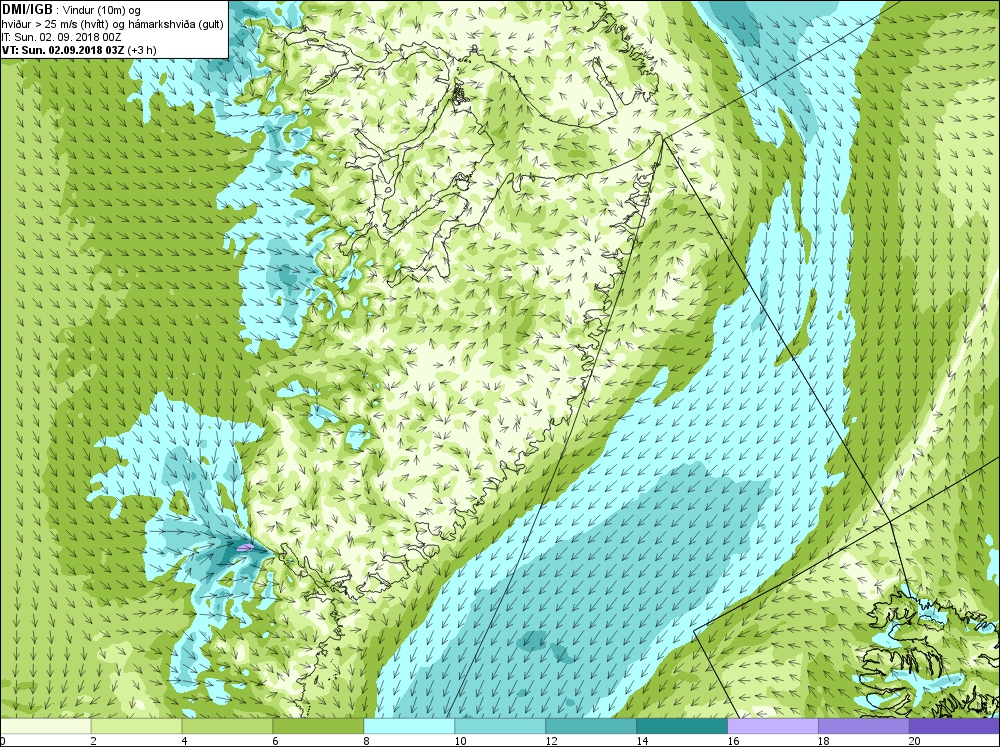Pick the 16–18 m/s light purple swatch
The width and height of the screenshot is (1000, 747).
772,726
